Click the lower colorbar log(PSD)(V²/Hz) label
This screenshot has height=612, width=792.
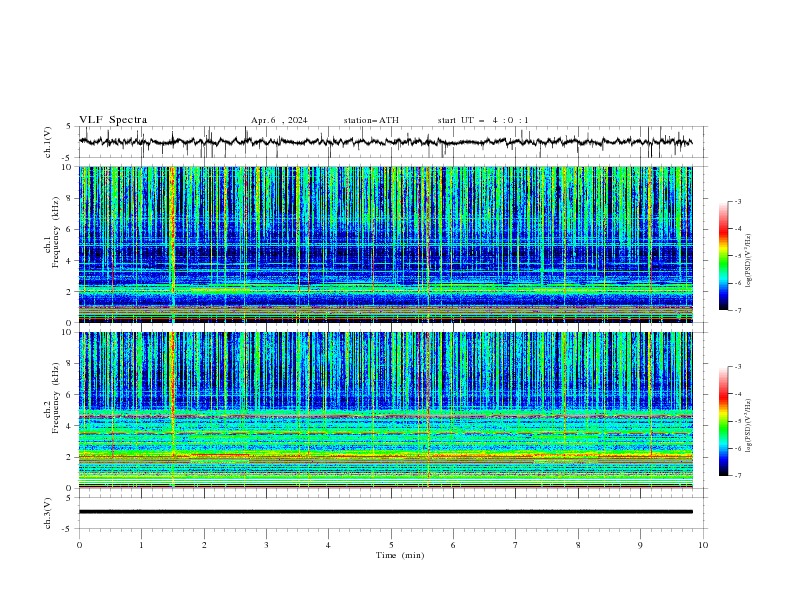[748, 426]
